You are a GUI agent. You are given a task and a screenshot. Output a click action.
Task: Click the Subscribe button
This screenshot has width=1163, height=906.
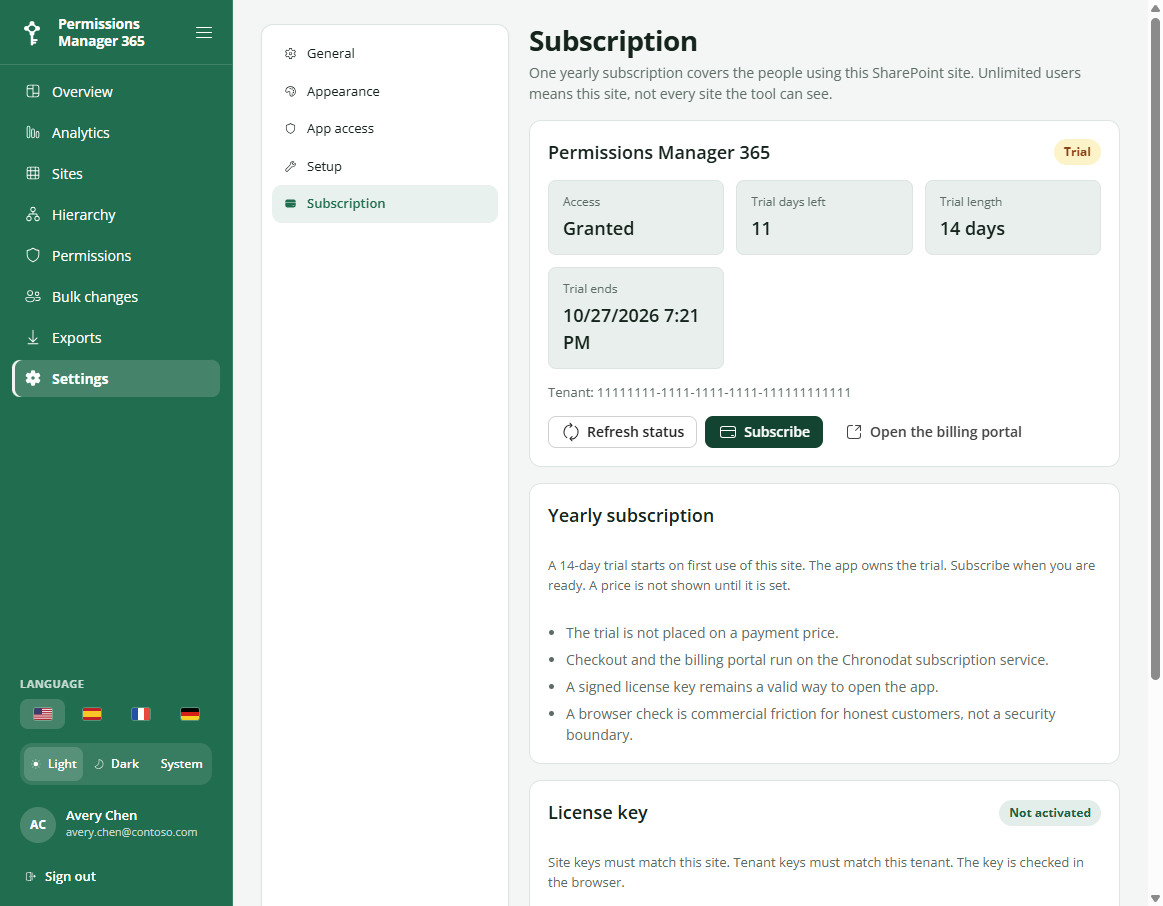tap(764, 432)
